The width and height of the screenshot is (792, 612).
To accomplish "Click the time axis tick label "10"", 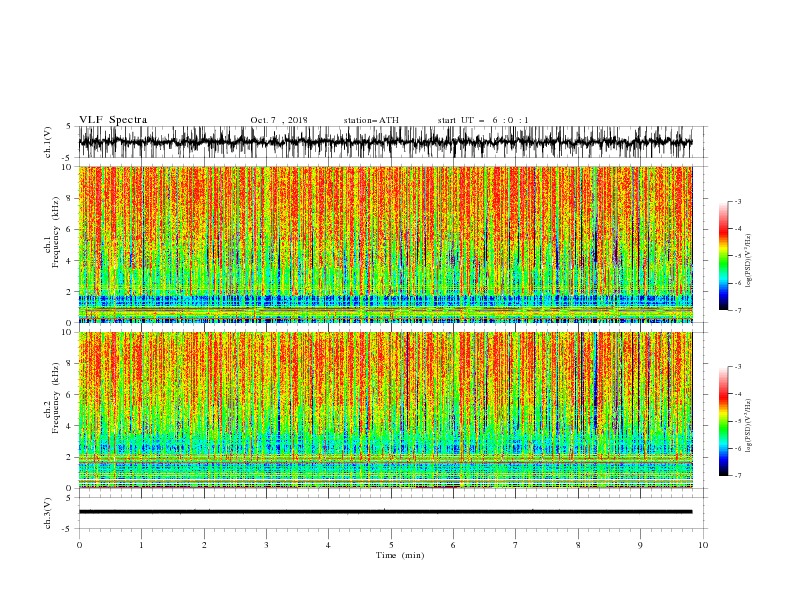I will pos(703,545).
